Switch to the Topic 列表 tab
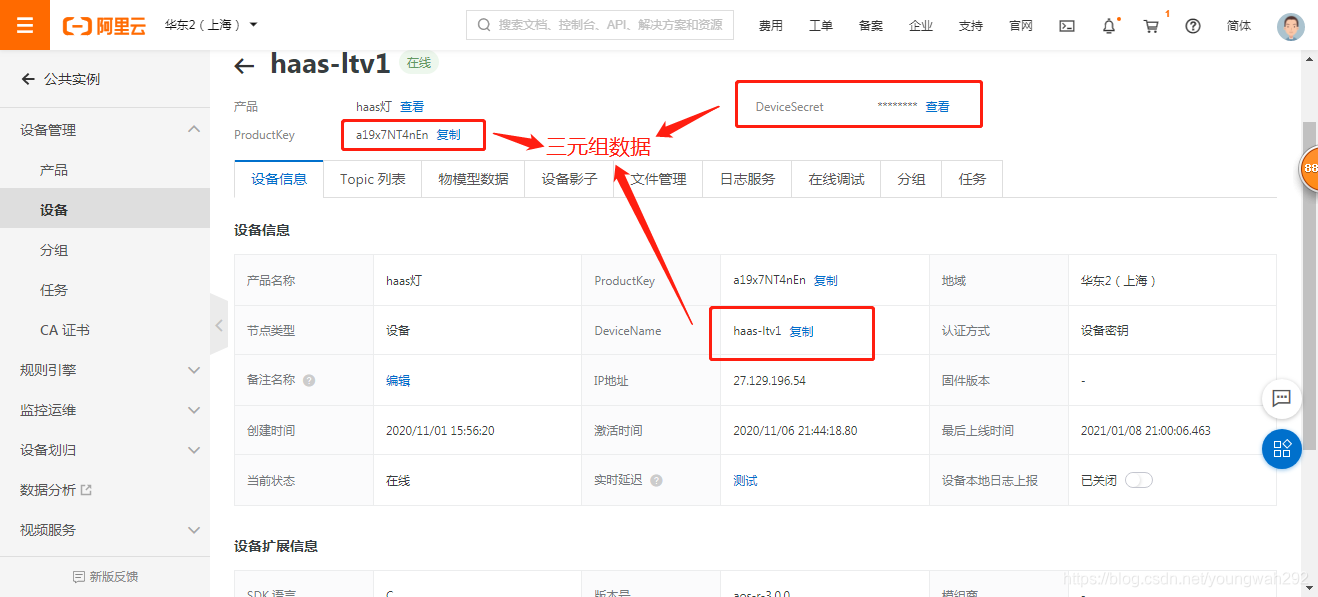The image size is (1318, 597). pos(373,179)
